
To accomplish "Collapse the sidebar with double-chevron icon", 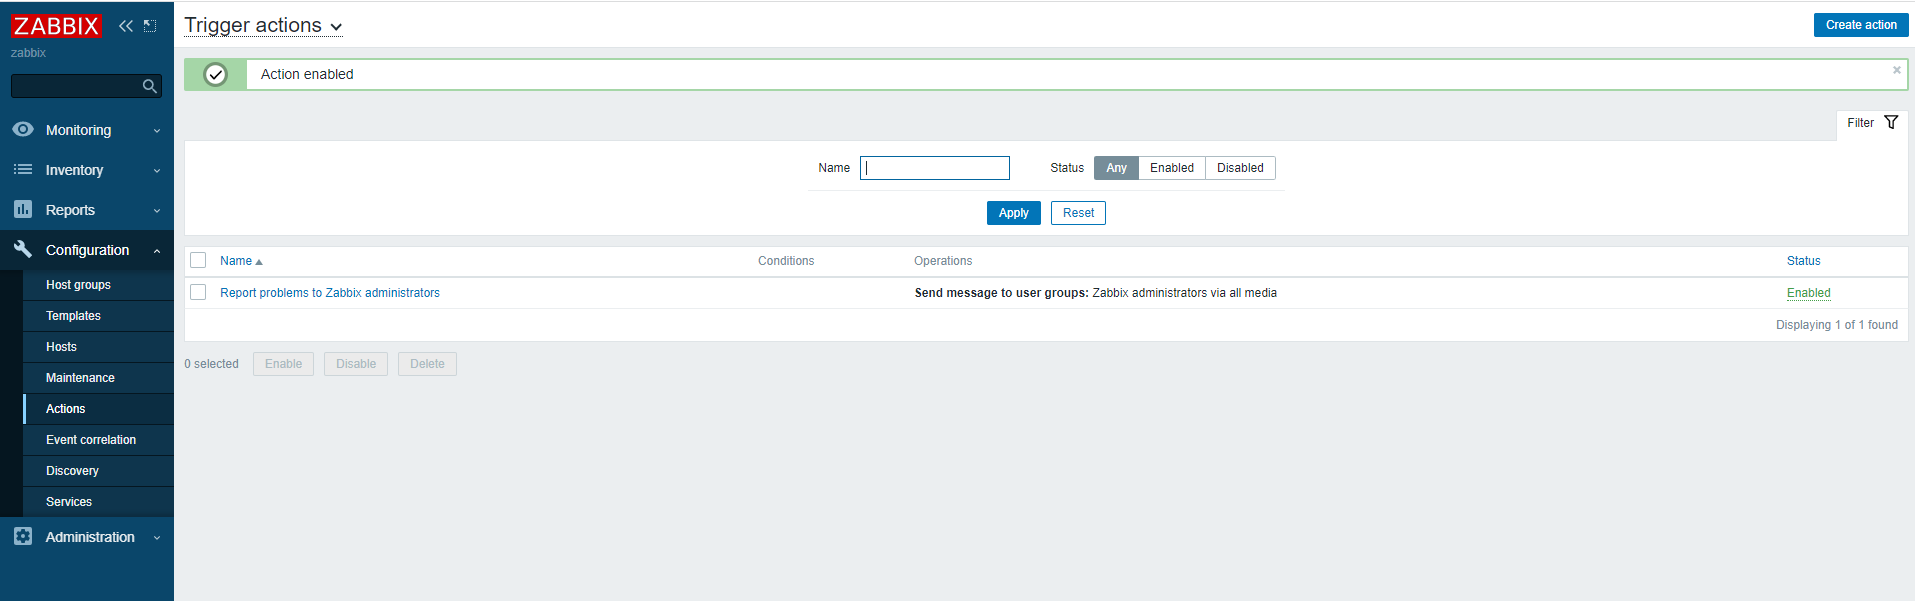I will click(x=126, y=26).
